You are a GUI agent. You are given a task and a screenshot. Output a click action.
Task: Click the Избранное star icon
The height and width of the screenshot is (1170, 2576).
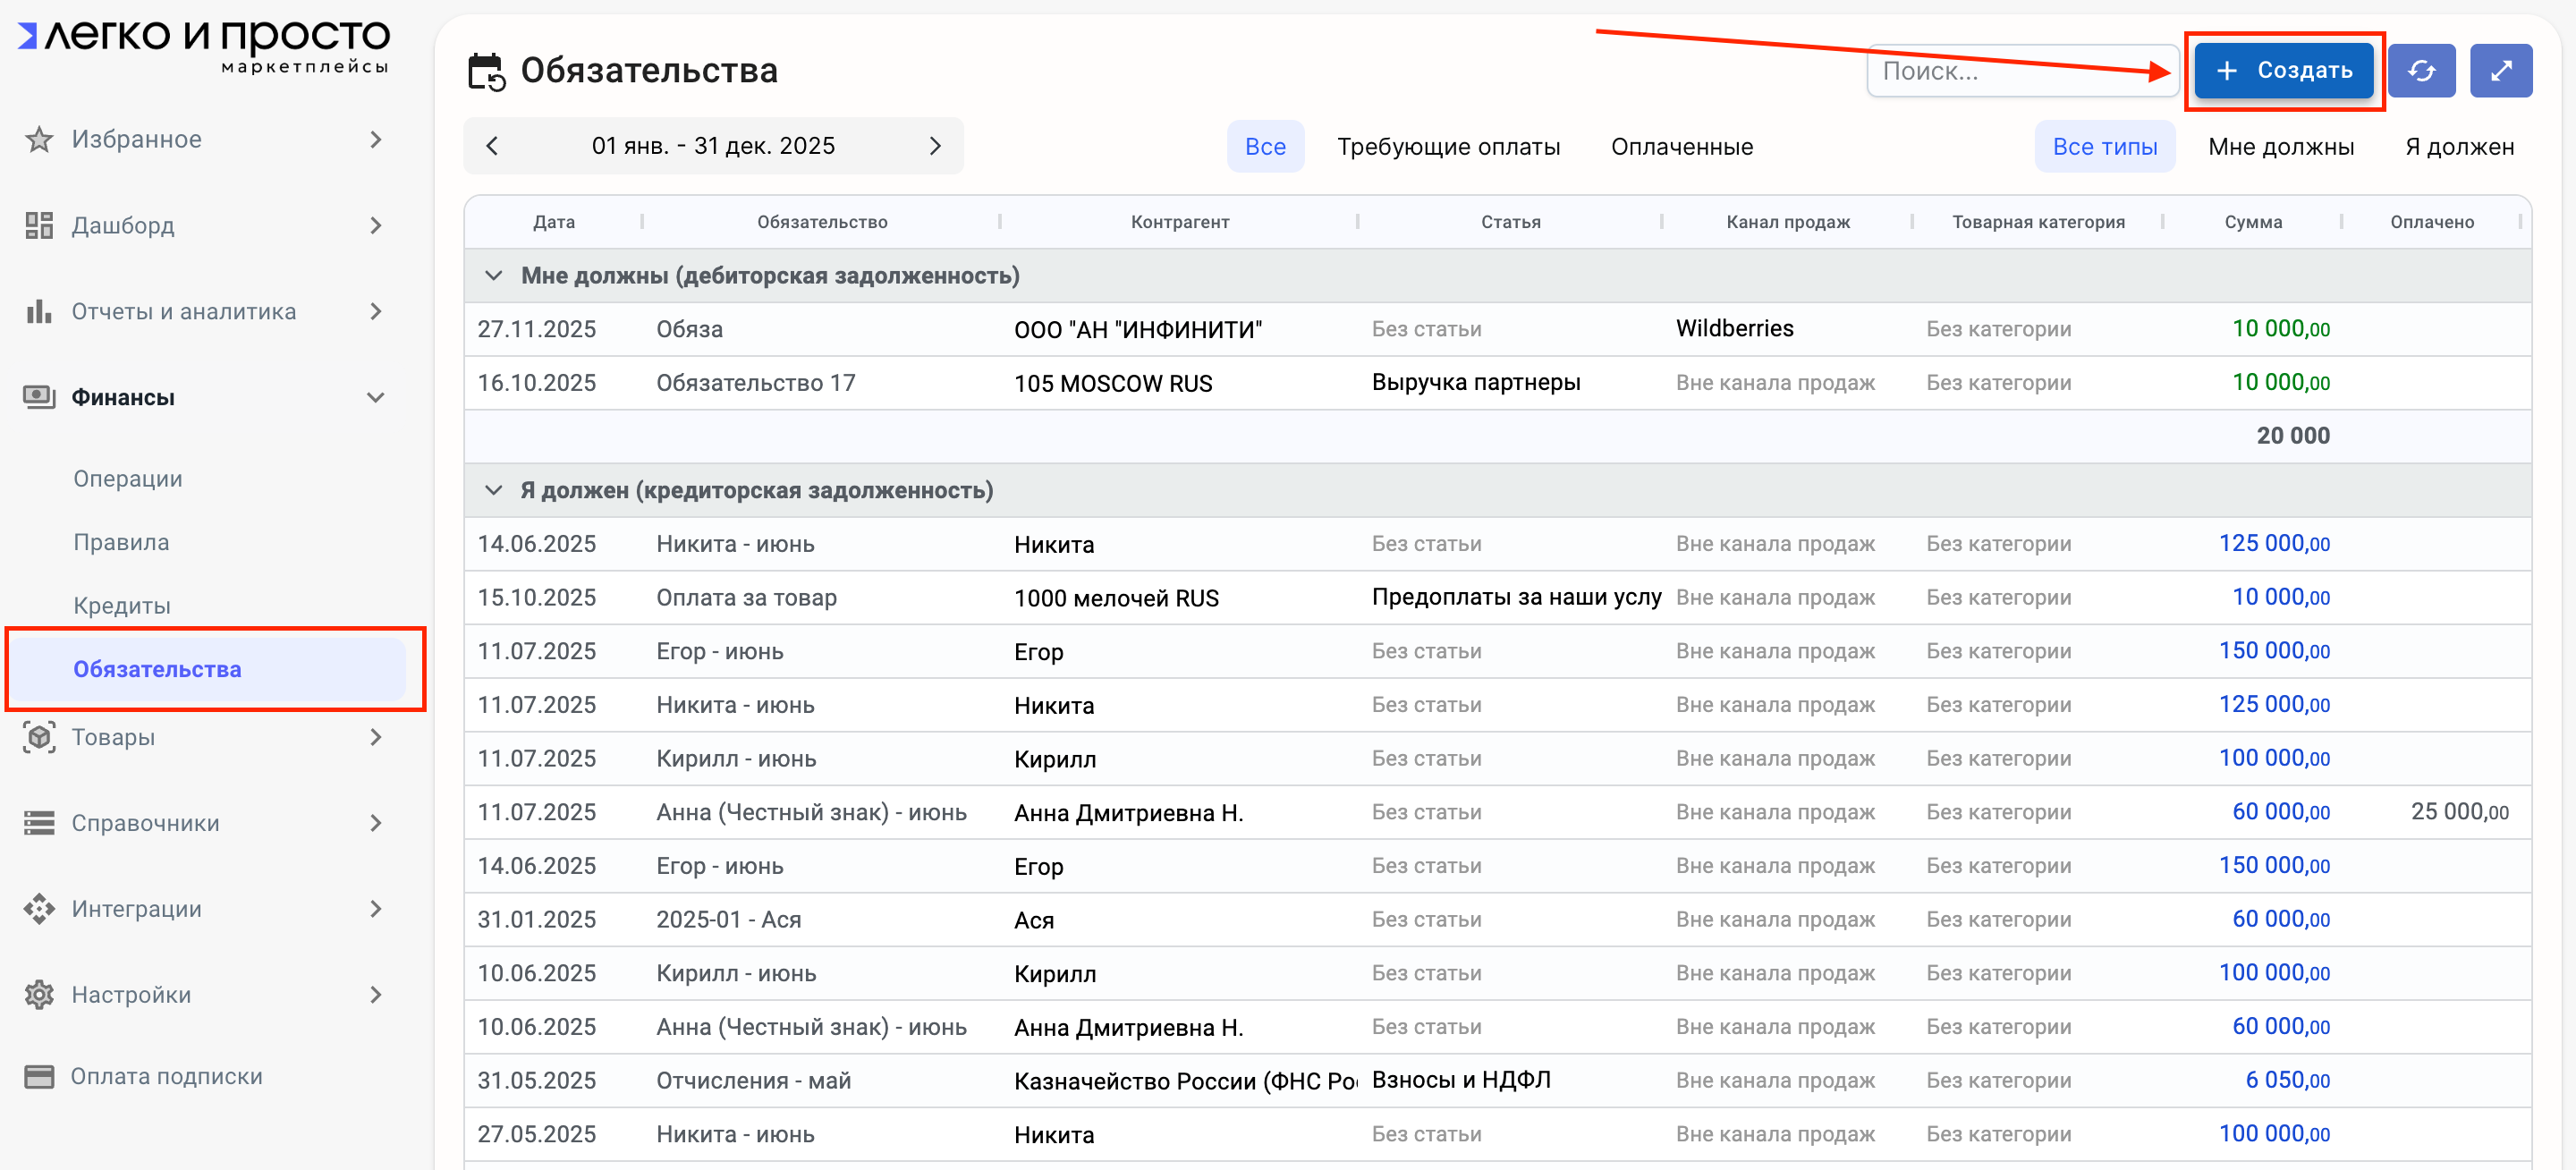pyautogui.click(x=39, y=139)
